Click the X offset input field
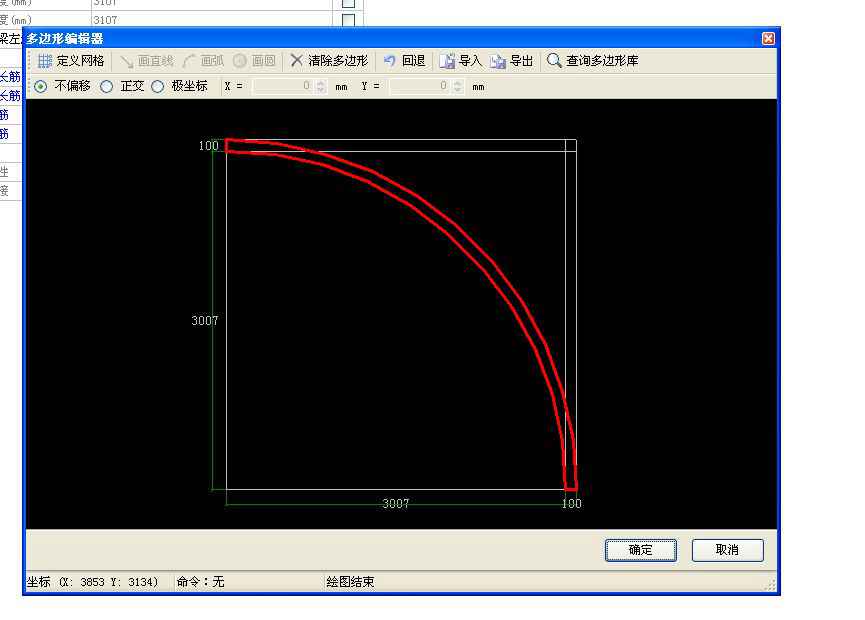The height and width of the screenshot is (620, 865). pyautogui.click(x=284, y=87)
